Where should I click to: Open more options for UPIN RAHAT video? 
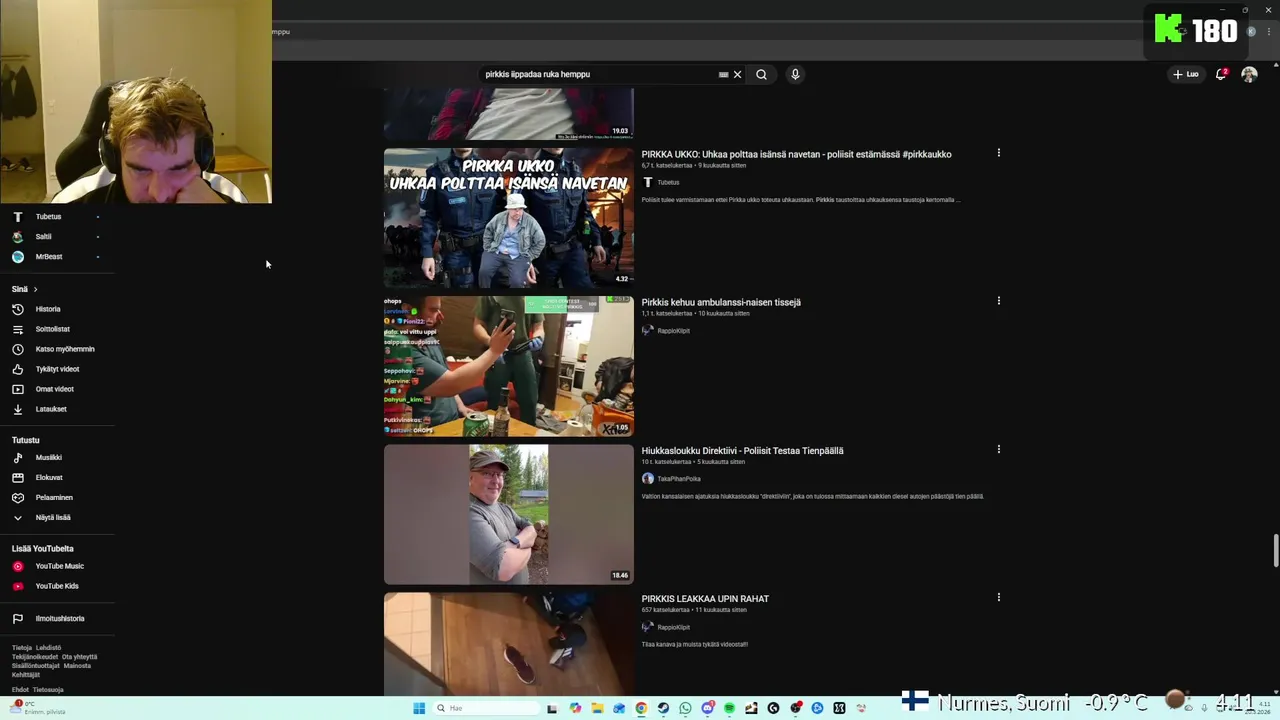(998, 598)
